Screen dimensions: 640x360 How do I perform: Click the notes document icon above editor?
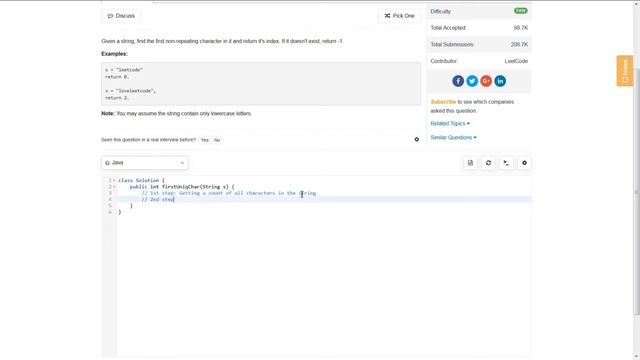(x=470, y=163)
